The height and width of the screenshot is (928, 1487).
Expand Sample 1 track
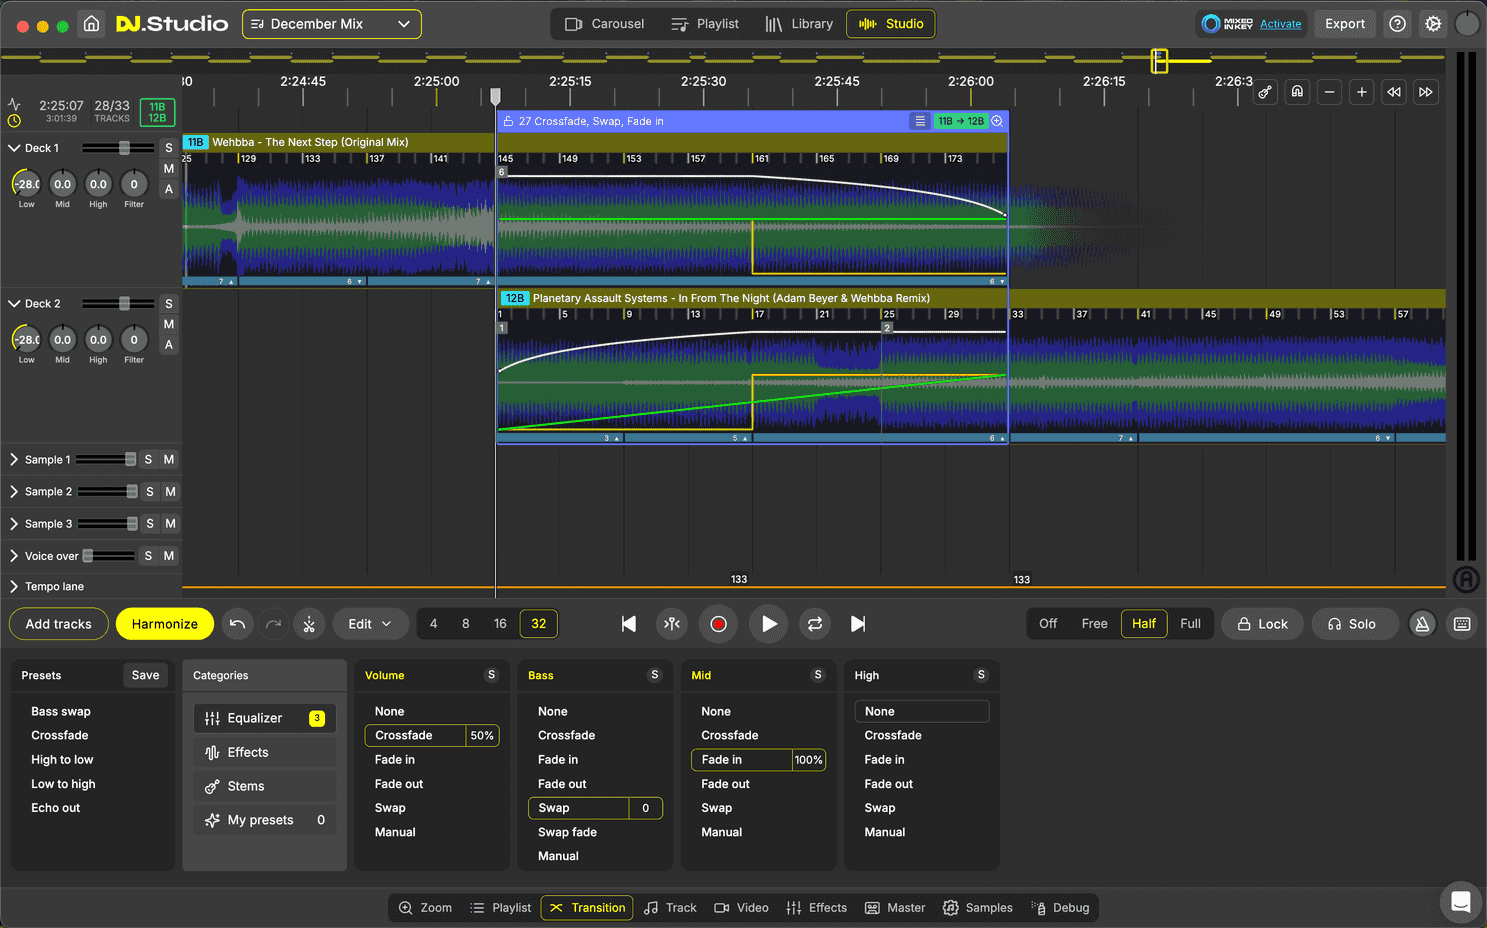tap(14, 460)
